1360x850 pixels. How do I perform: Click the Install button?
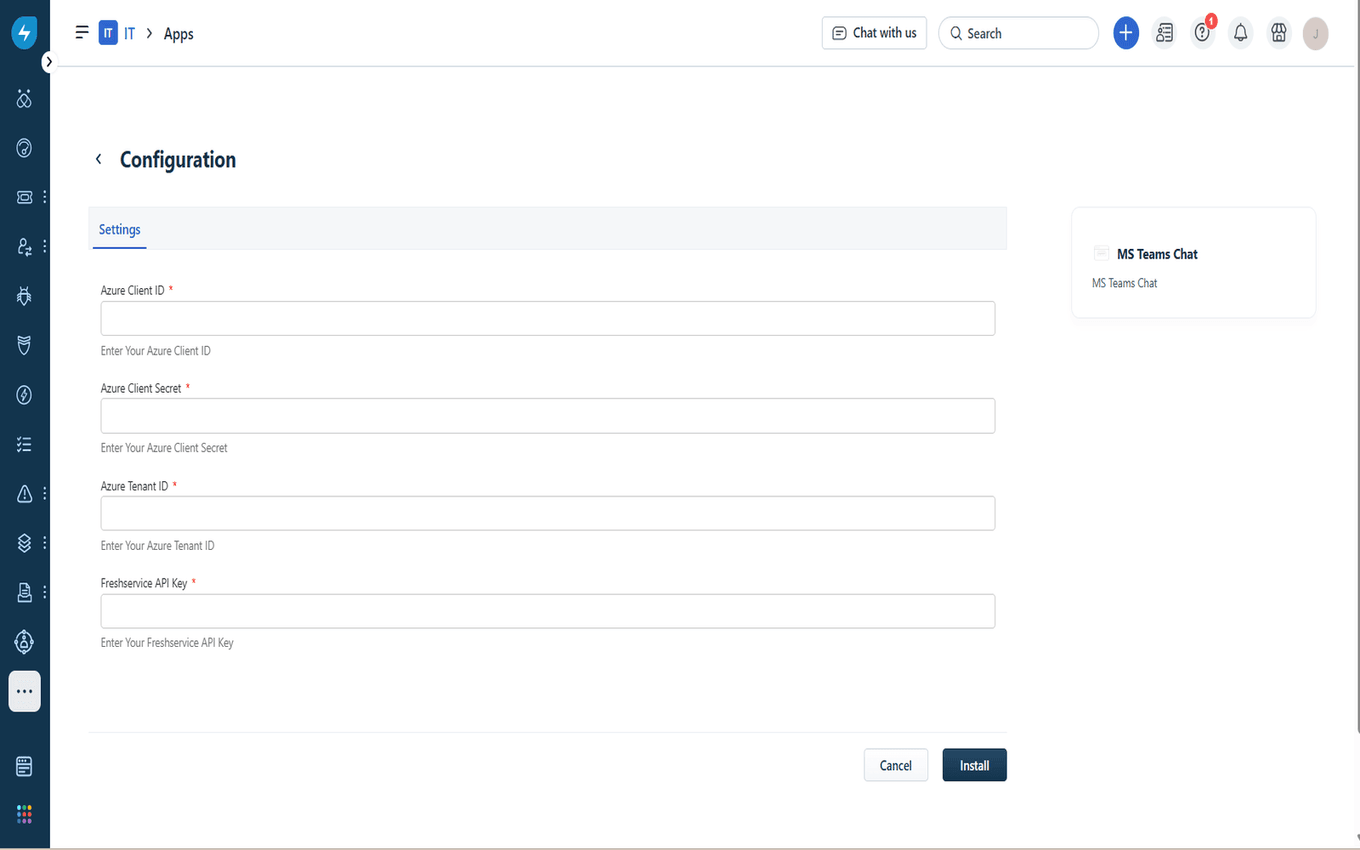pyautogui.click(x=975, y=765)
